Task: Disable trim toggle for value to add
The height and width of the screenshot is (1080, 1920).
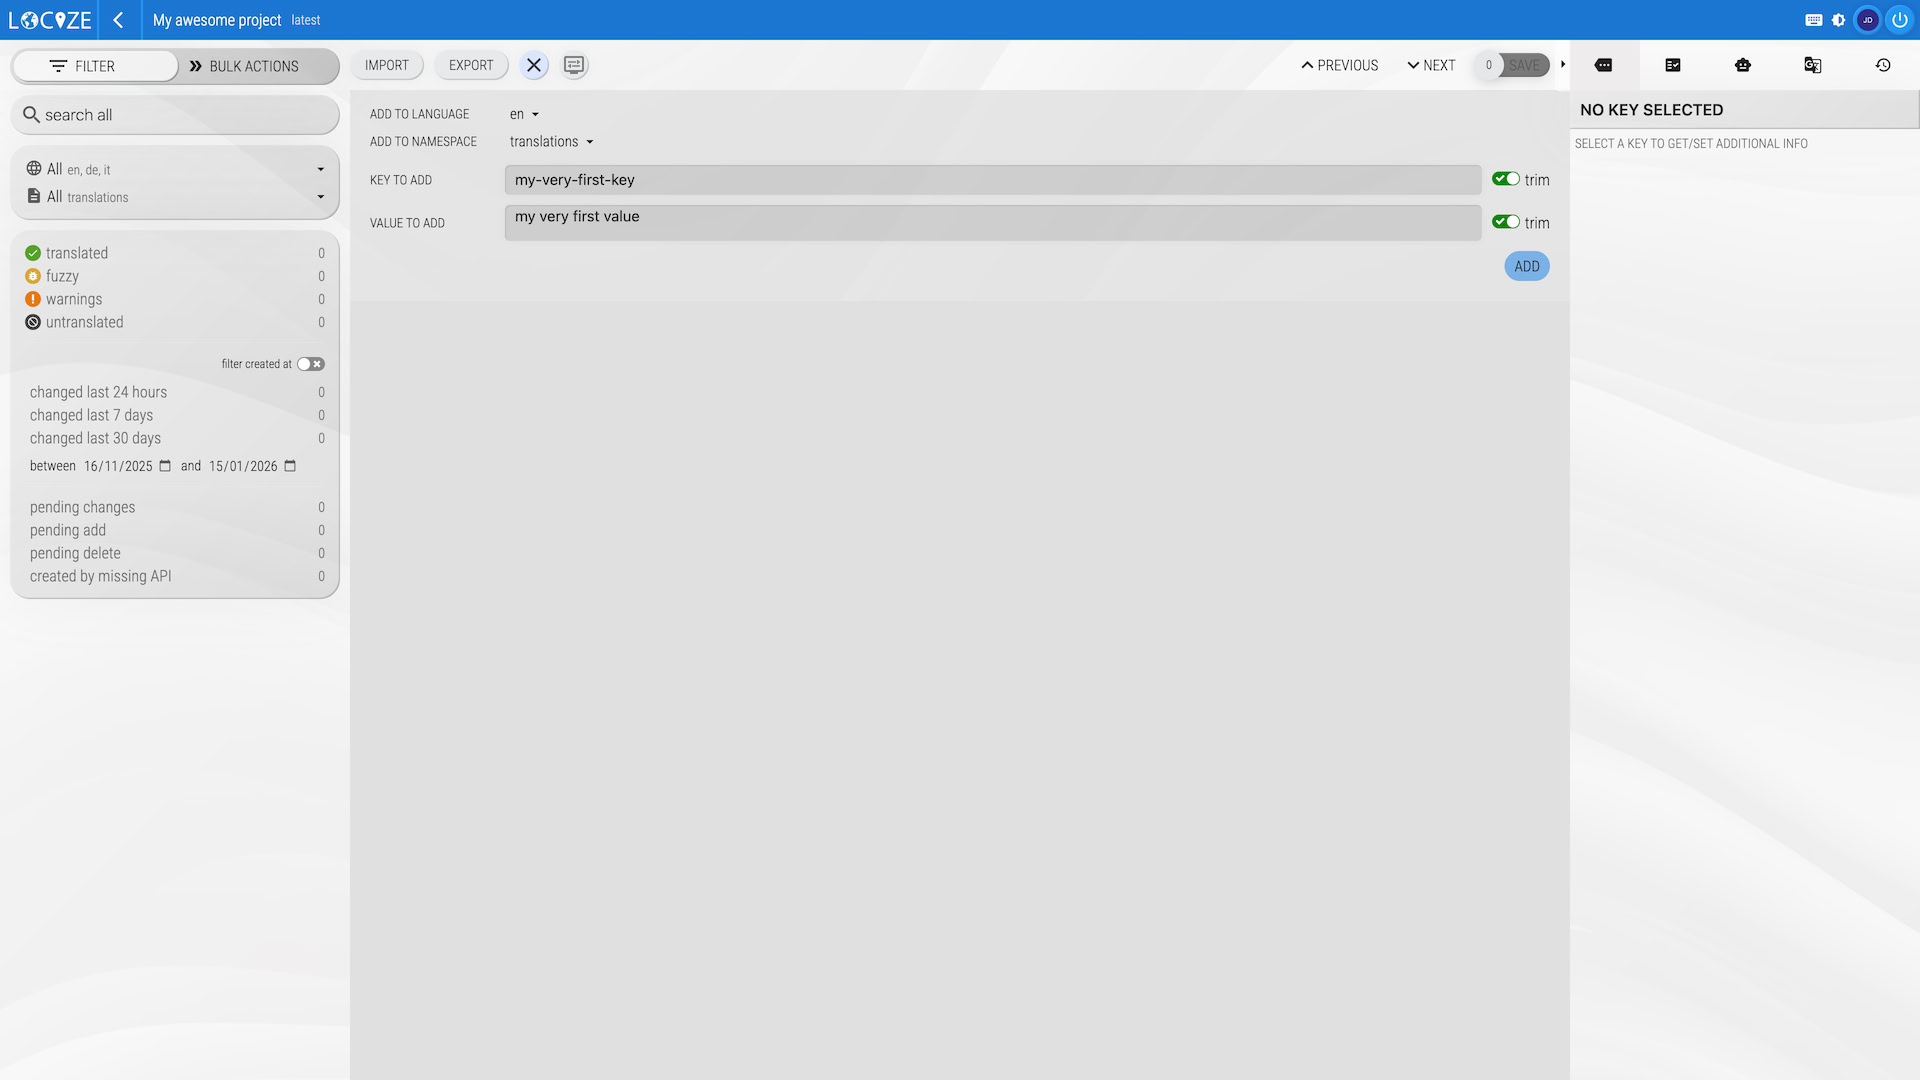Action: click(1505, 222)
